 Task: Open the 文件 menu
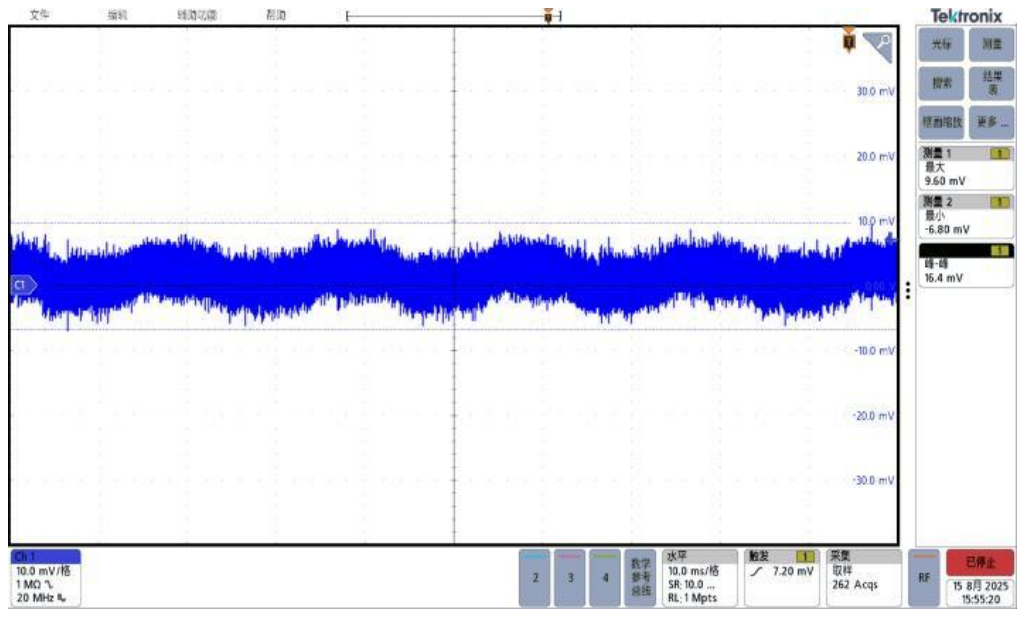pyautogui.click(x=39, y=14)
